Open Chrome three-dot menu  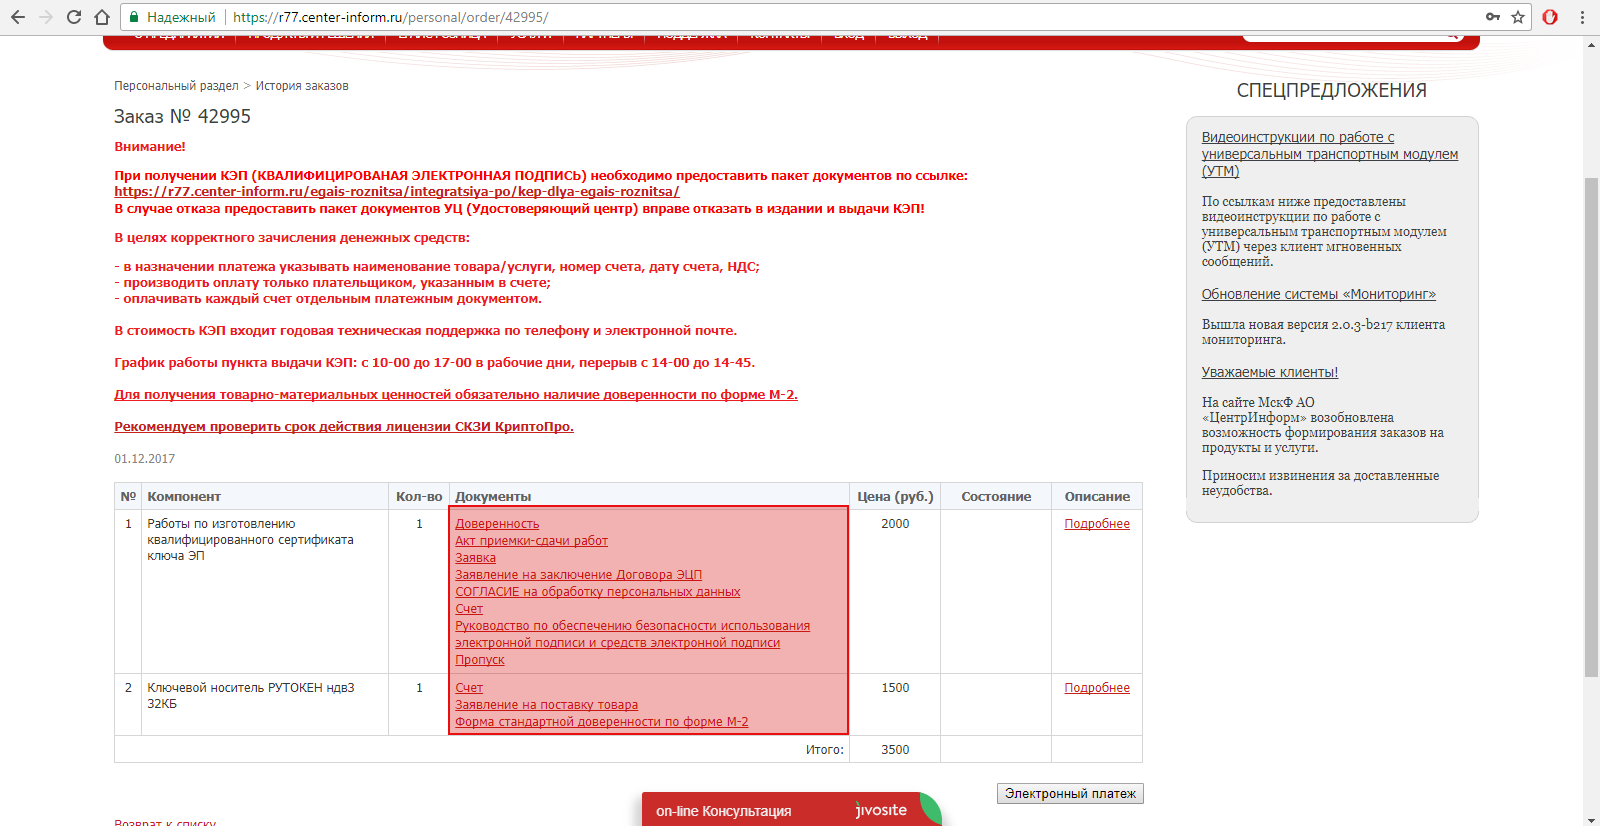[x=1582, y=17]
